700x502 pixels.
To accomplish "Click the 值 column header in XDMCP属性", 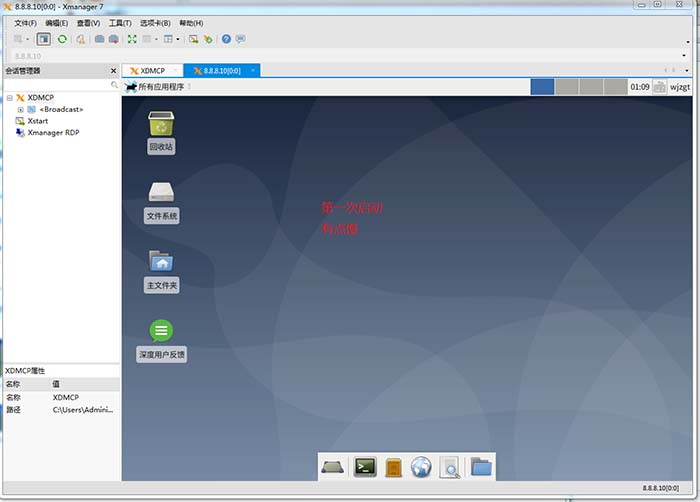I will (85, 384).
